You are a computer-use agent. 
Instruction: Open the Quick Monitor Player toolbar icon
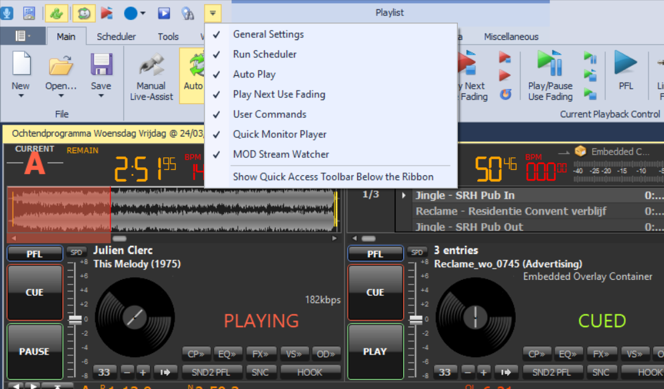point(164,13)
